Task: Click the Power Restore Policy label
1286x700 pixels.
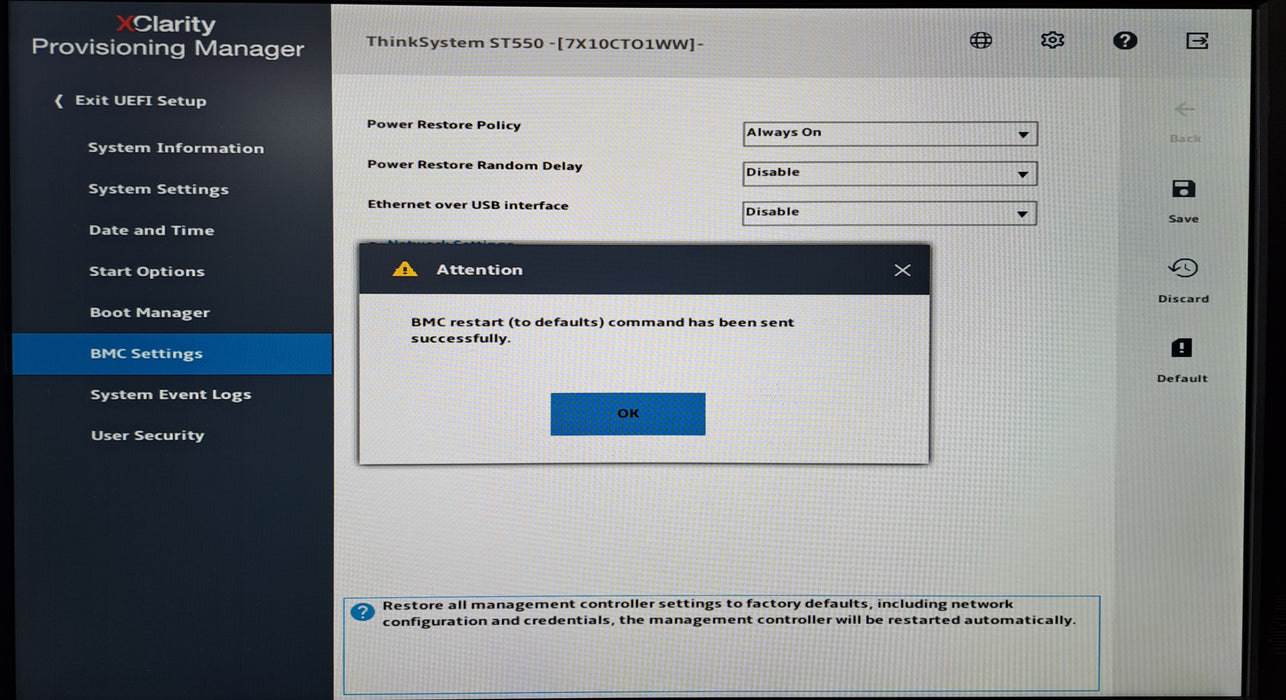Action: pyautogui.click(x=444, y=125)
